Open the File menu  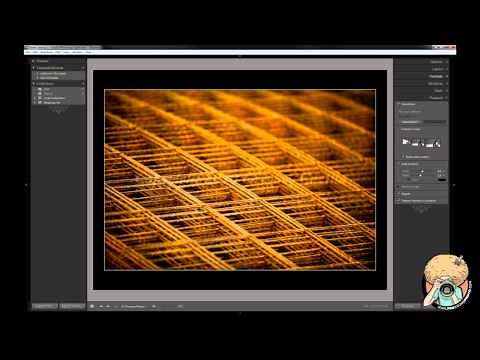coord(28,52)
